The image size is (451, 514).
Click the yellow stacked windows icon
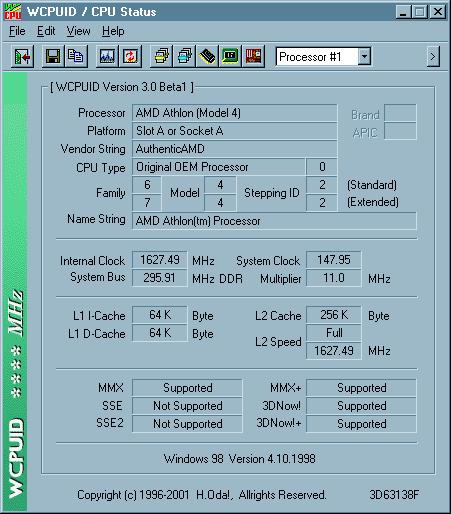(162, 56)
